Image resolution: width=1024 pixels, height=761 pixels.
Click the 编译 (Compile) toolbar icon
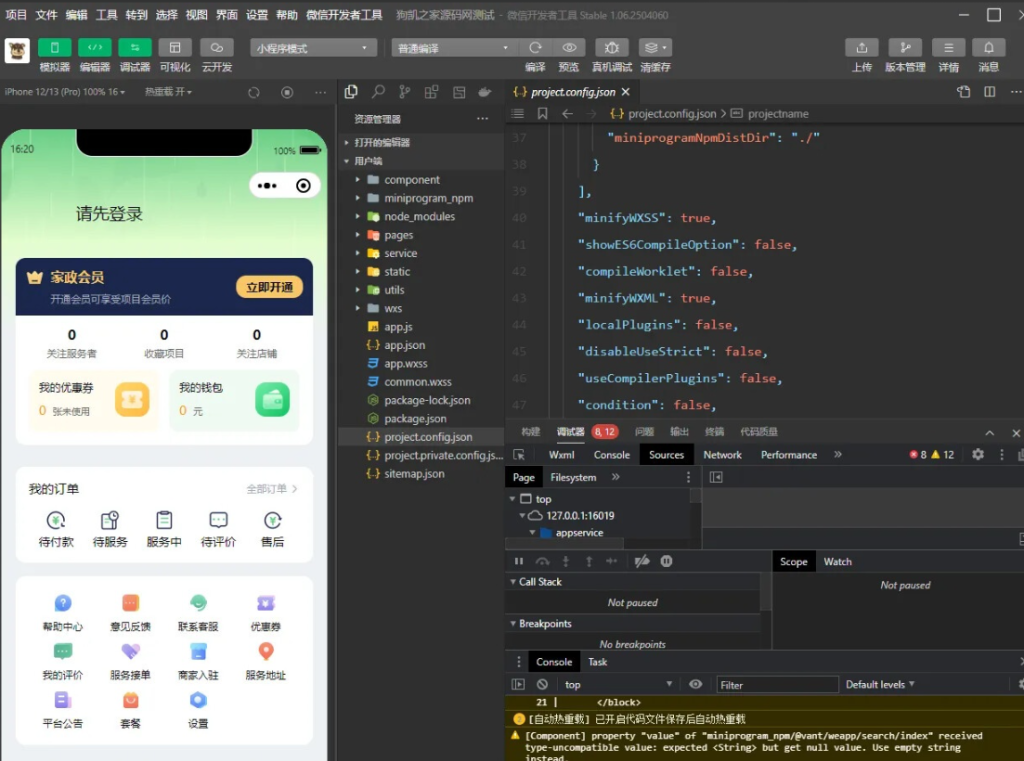pyautogui.click(x=535, y=47)
